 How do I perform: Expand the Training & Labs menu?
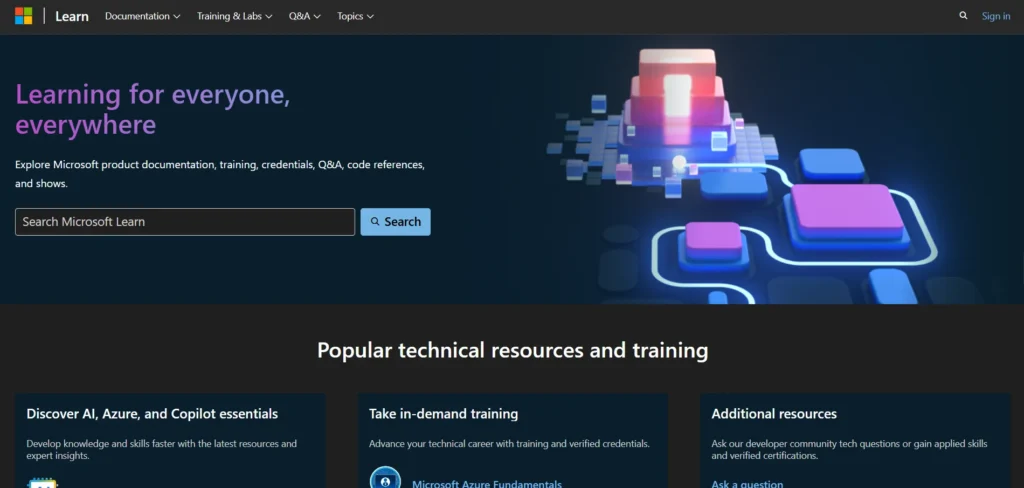234,16
